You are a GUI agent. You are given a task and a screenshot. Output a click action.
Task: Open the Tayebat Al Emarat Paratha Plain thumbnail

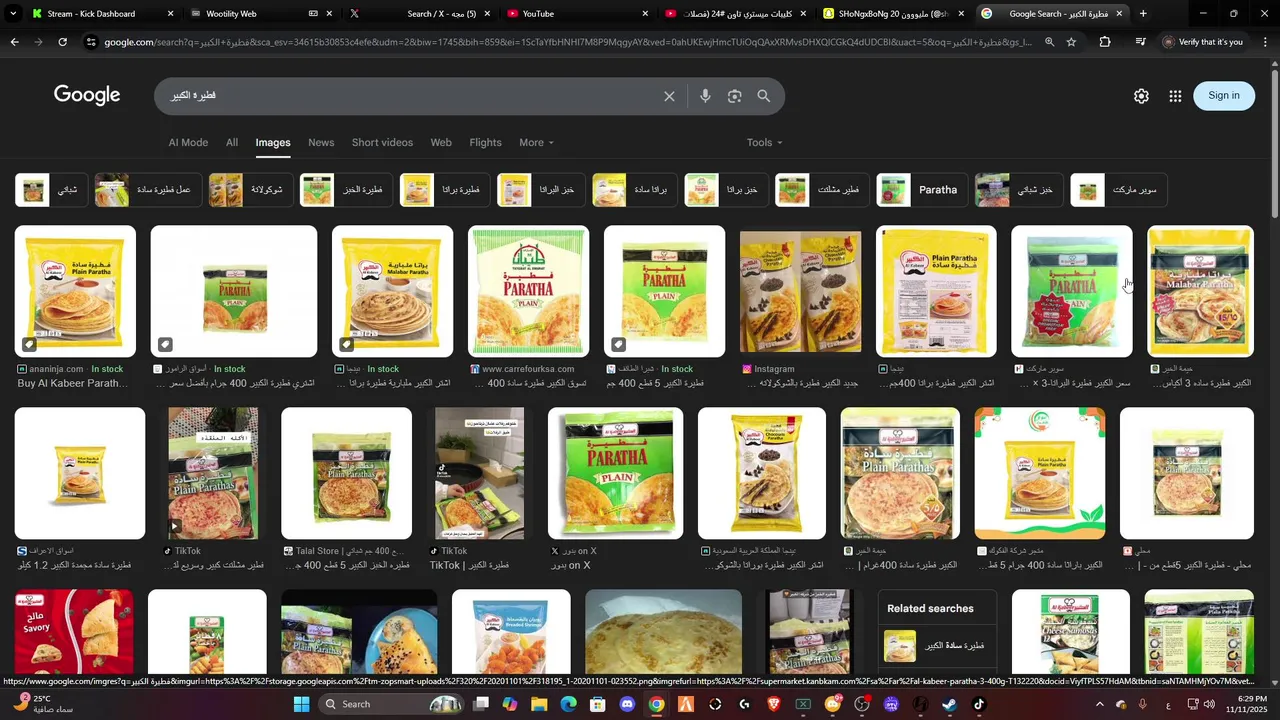(x=528, y=291)
